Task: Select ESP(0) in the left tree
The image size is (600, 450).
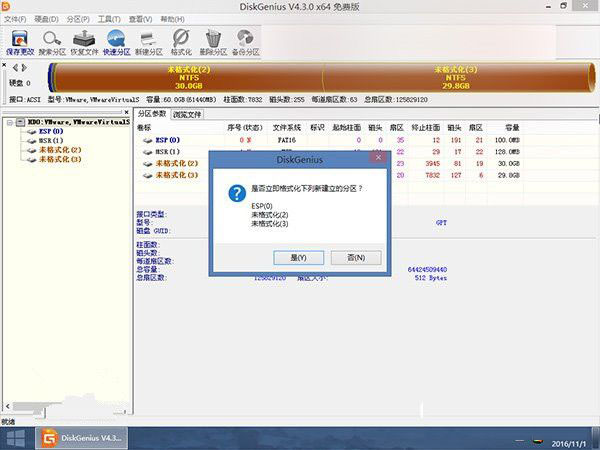Action: pyautogui.click(x=51, y=131)
